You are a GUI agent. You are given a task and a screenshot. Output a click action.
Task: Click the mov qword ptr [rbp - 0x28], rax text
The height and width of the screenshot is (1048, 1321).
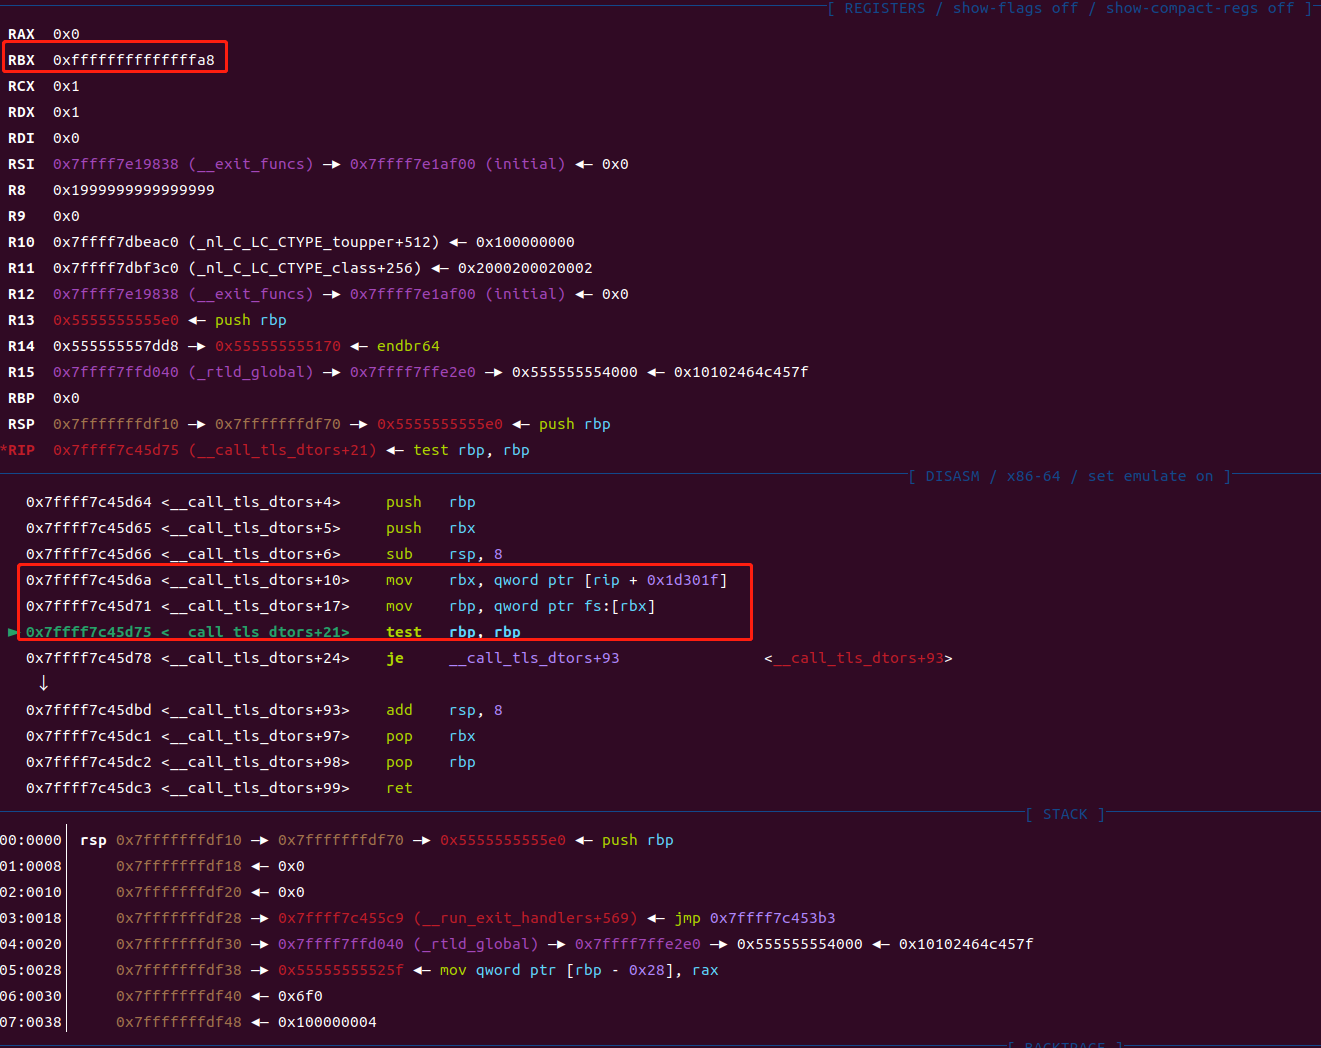(x=579, y=970)
